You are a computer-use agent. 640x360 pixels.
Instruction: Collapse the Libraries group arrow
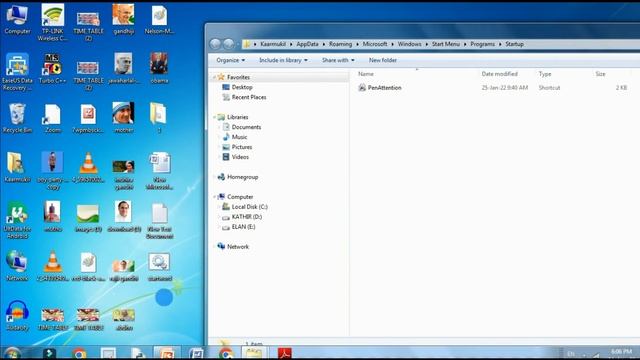coord(214,117)
